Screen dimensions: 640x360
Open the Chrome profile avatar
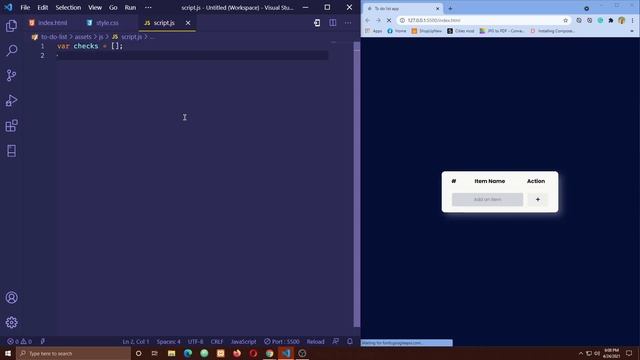(621, 20)
